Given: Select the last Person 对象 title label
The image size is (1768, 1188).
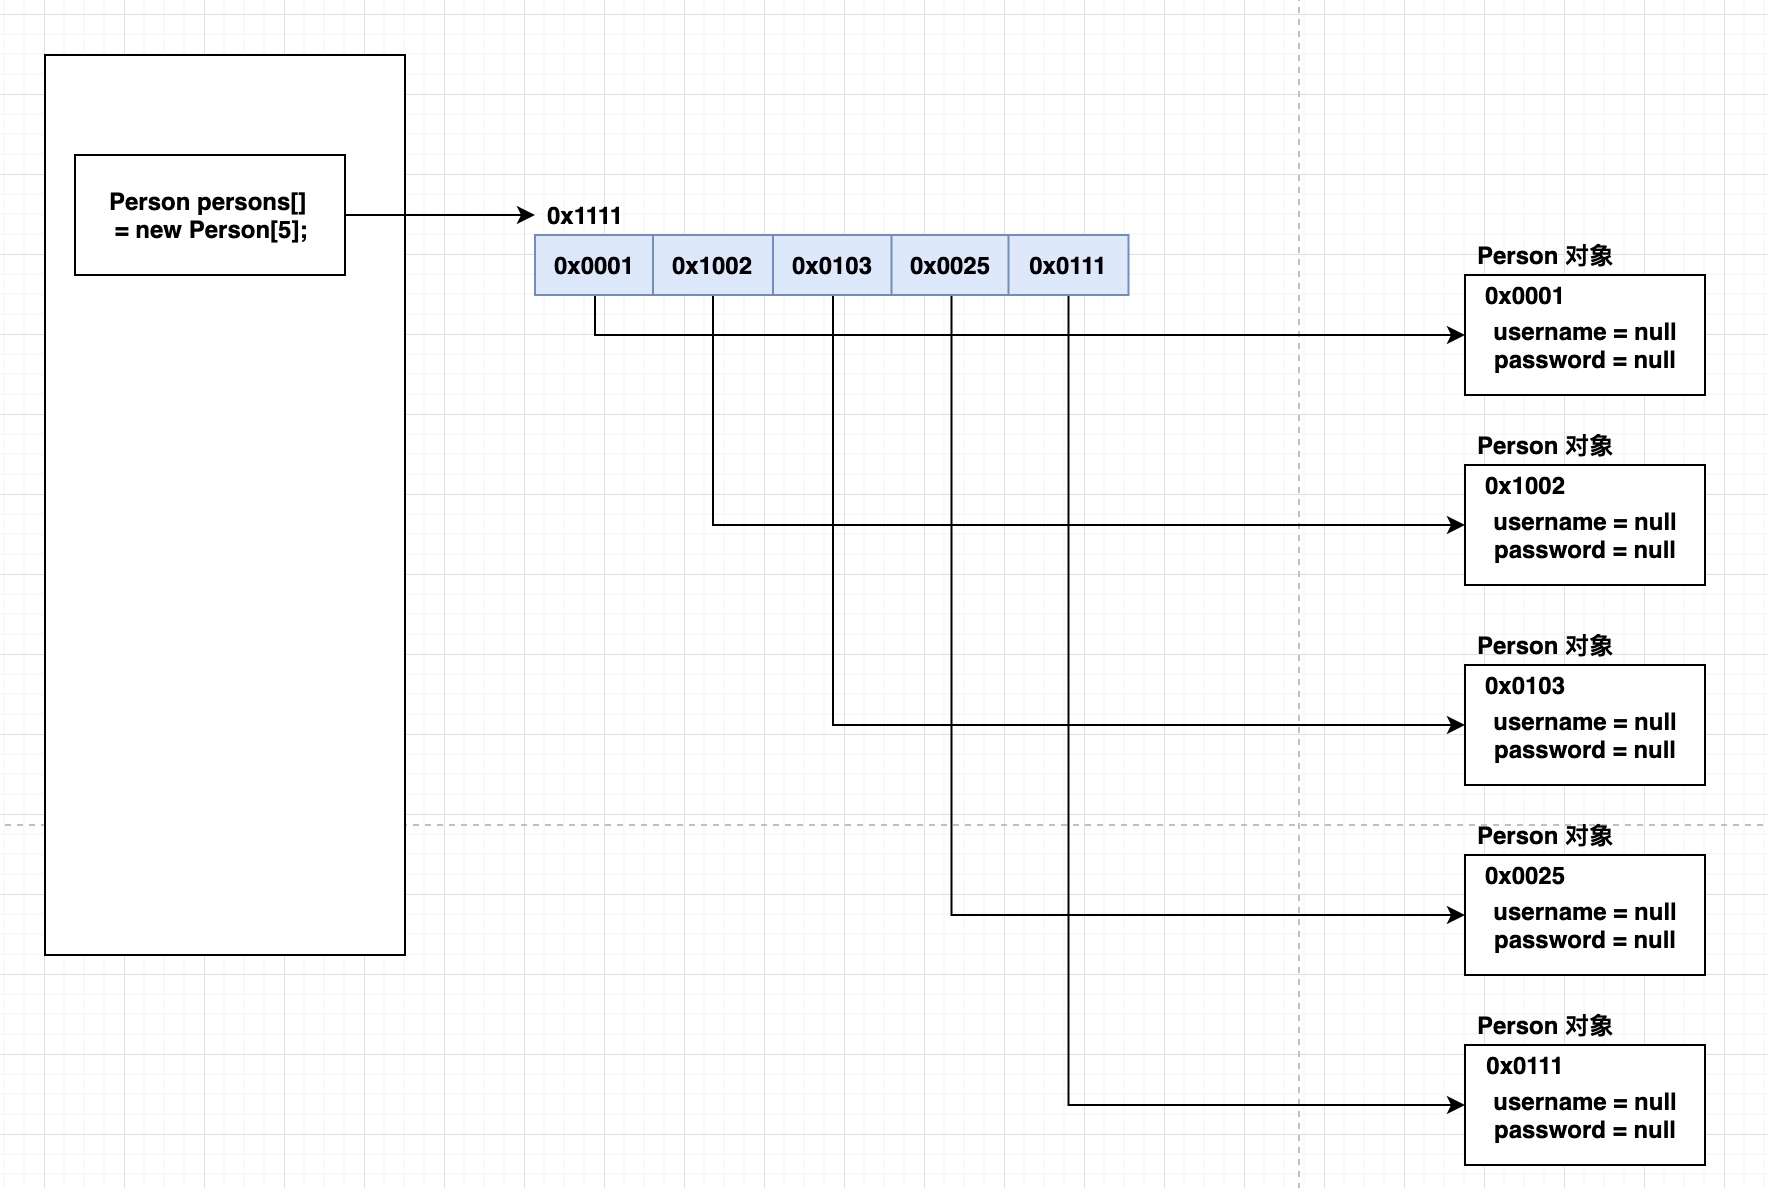Looking at the screenshot, I should coord(1545,1026).
